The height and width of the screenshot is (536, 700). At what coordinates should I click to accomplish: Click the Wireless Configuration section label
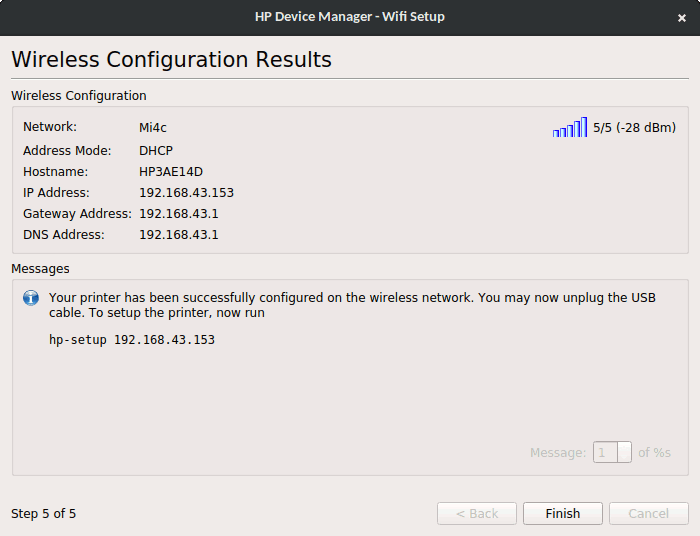click(79, 96)
